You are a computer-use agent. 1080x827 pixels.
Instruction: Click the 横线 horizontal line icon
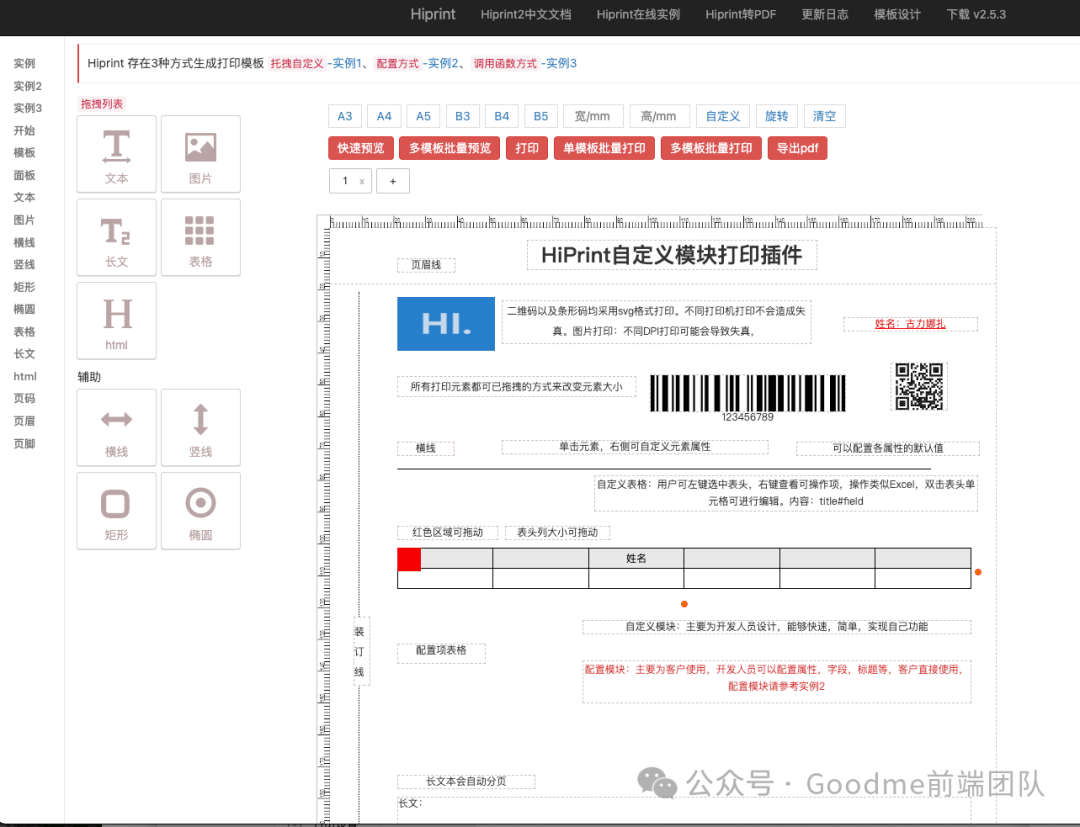tap(116, 421)
